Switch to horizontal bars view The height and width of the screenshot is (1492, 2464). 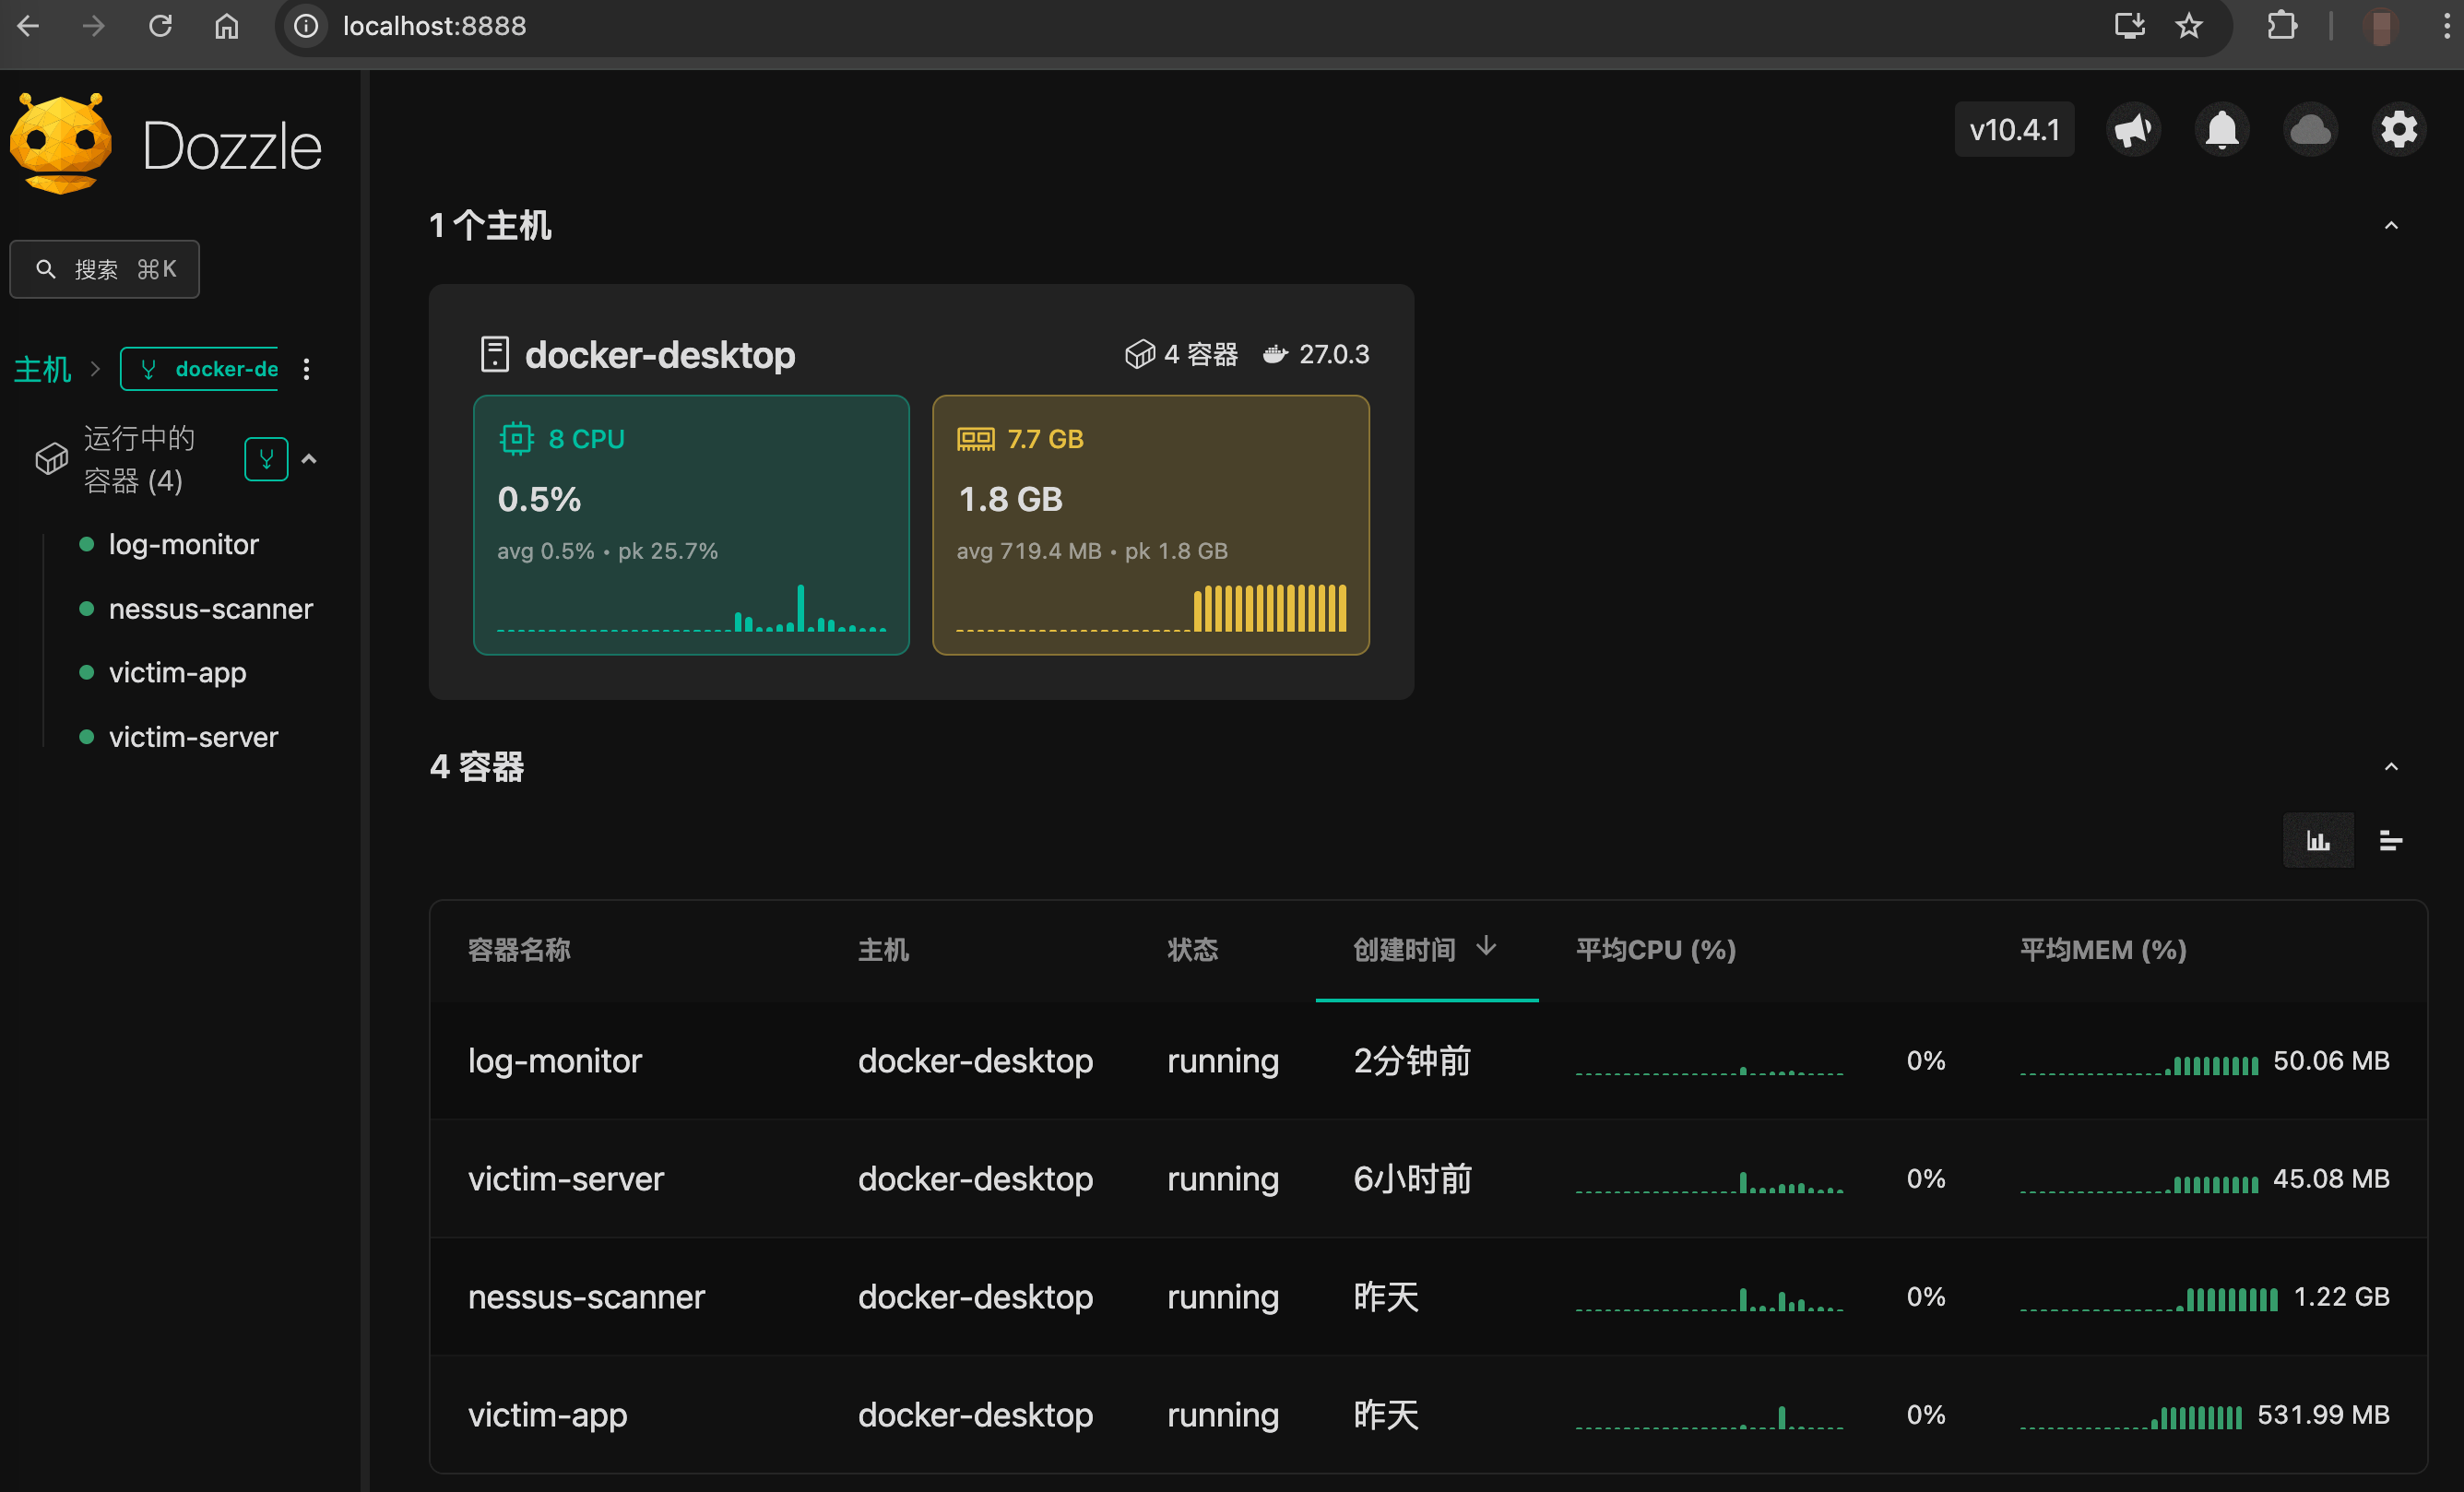click(x=2390, y=841)
